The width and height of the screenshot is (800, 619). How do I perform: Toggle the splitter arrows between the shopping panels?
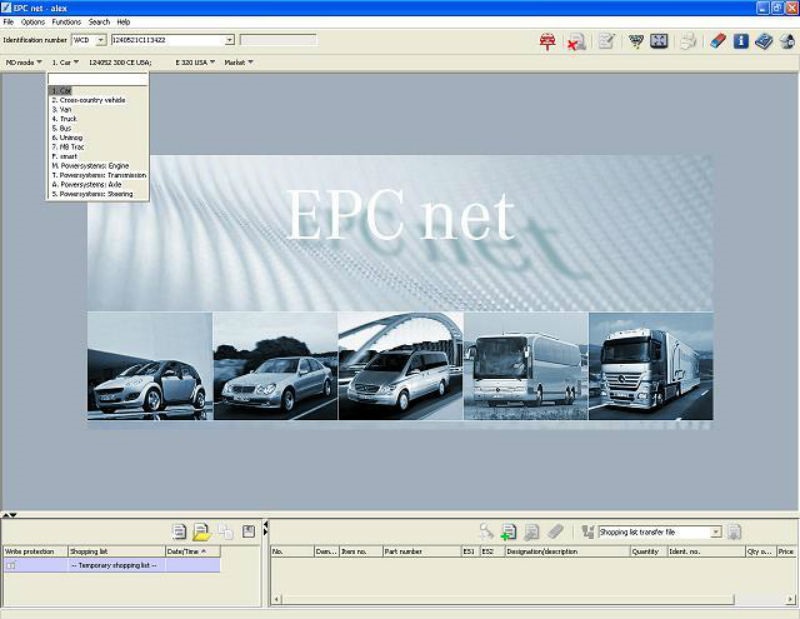[x=265, y=528]
